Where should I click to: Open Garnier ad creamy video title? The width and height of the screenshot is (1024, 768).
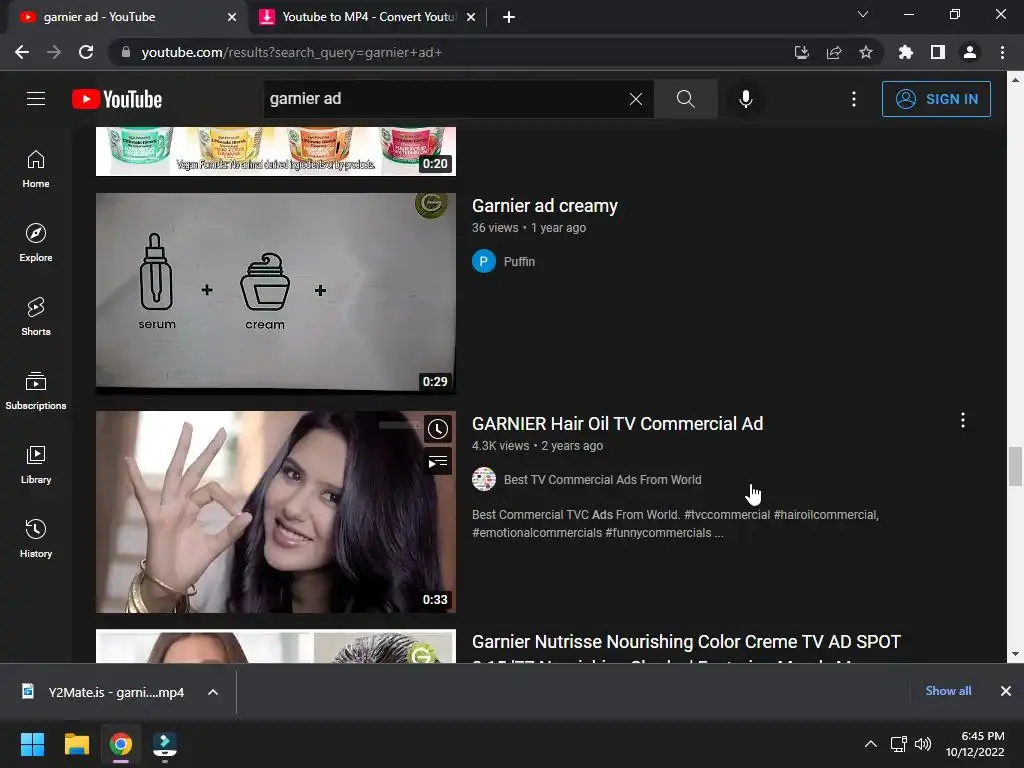click(545, 206)
